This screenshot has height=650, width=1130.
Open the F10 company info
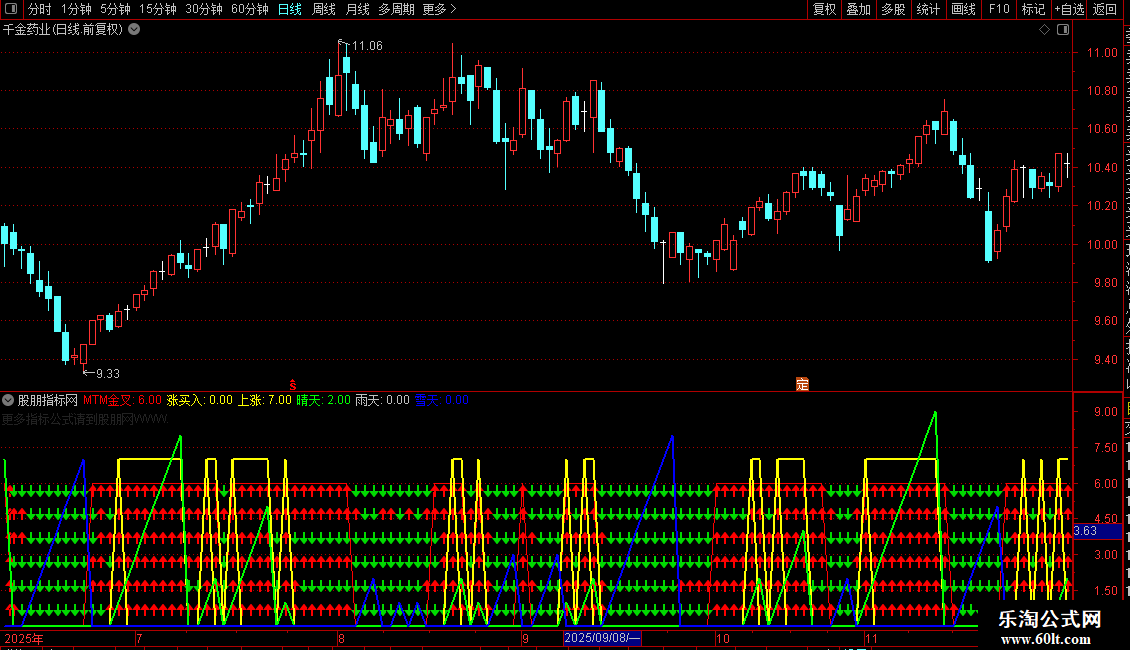pos(999,9)
